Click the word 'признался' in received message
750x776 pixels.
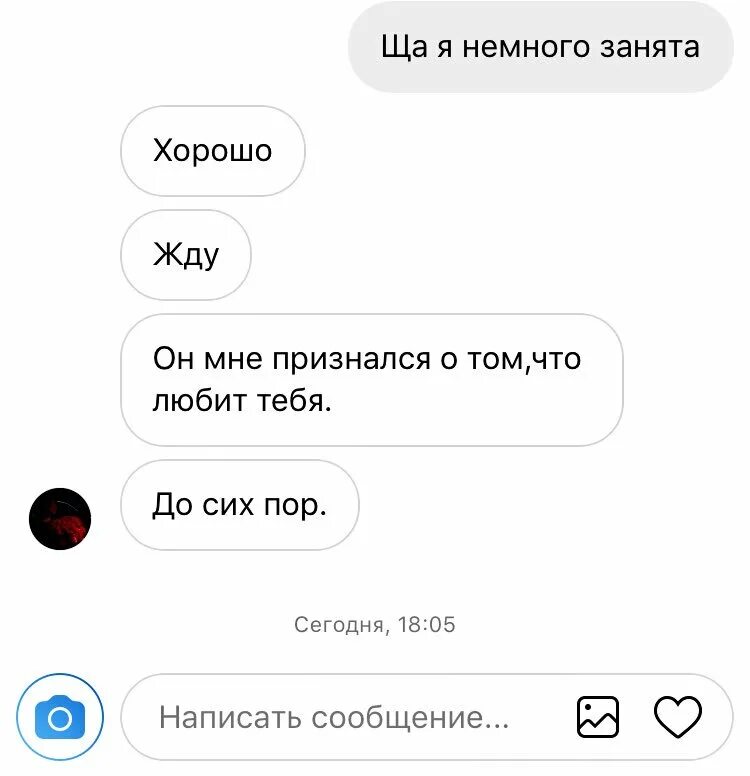pos(352,358)
